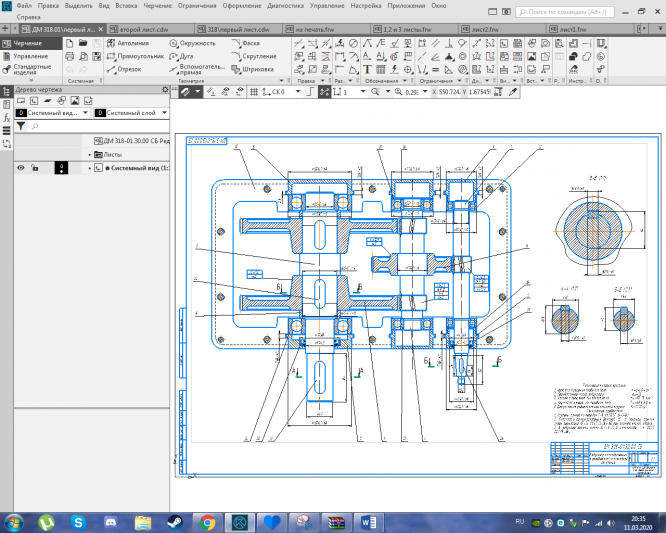Toggle the lock icon for Системный вид
Screen dimensions: 666x533
tap(35, 168)
